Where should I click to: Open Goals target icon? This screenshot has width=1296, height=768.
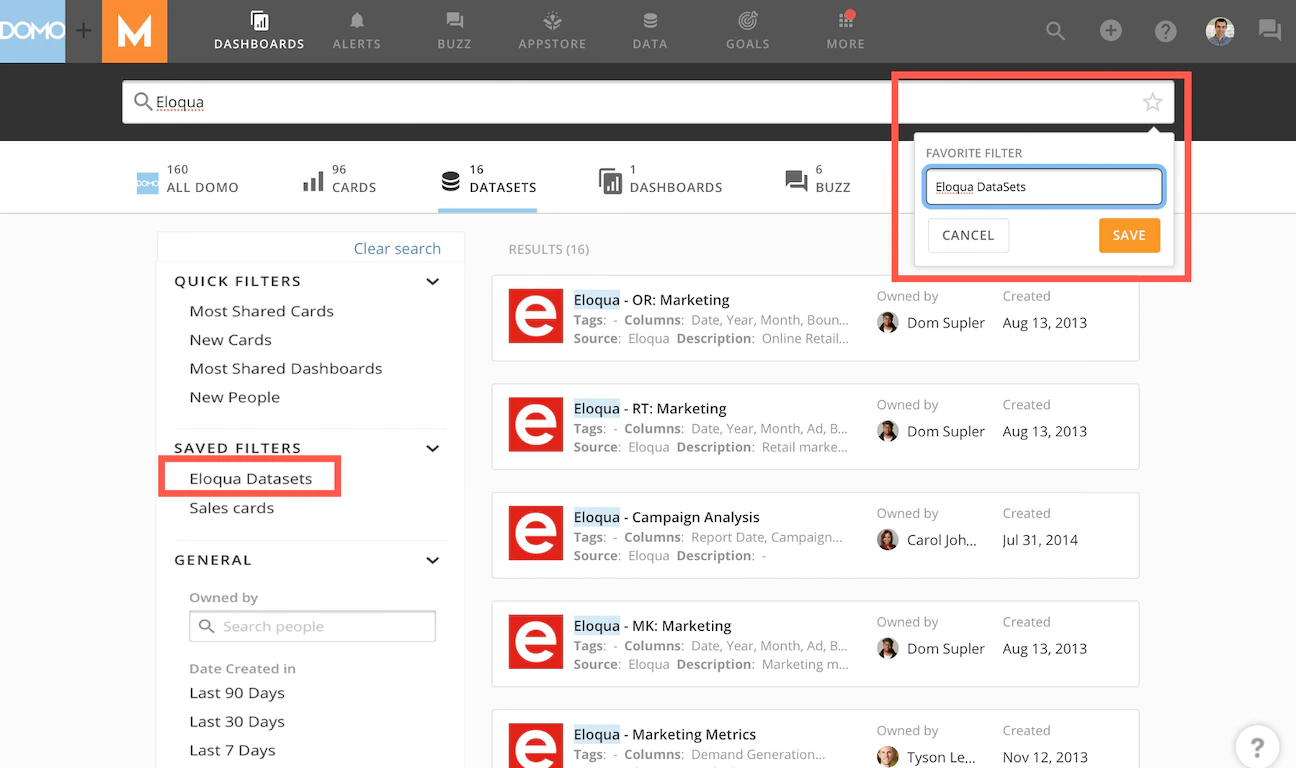tap(747, 30)
